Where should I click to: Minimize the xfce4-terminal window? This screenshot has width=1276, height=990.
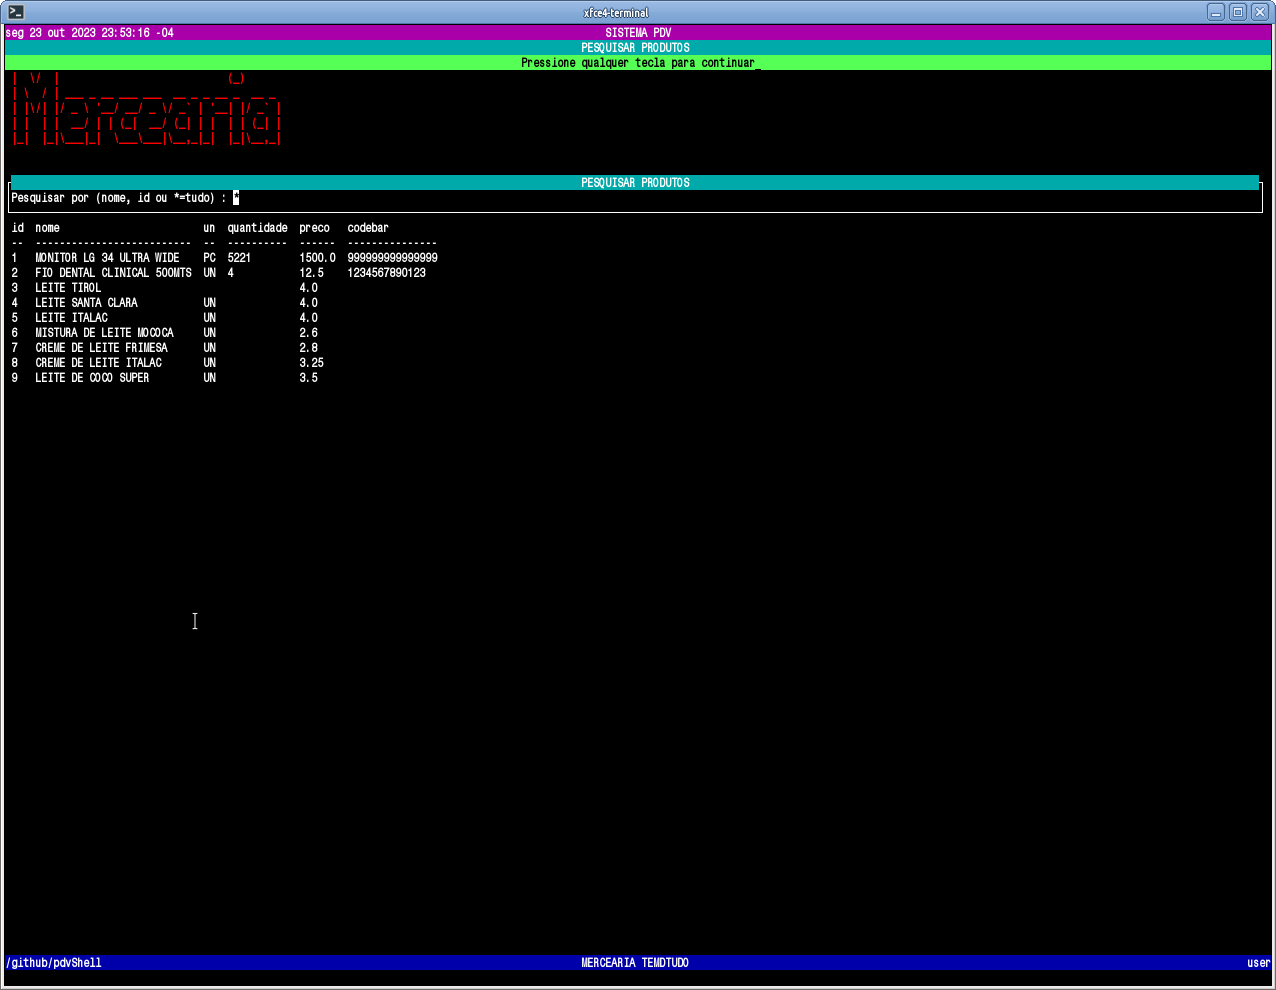click(x=1215, y=12)
